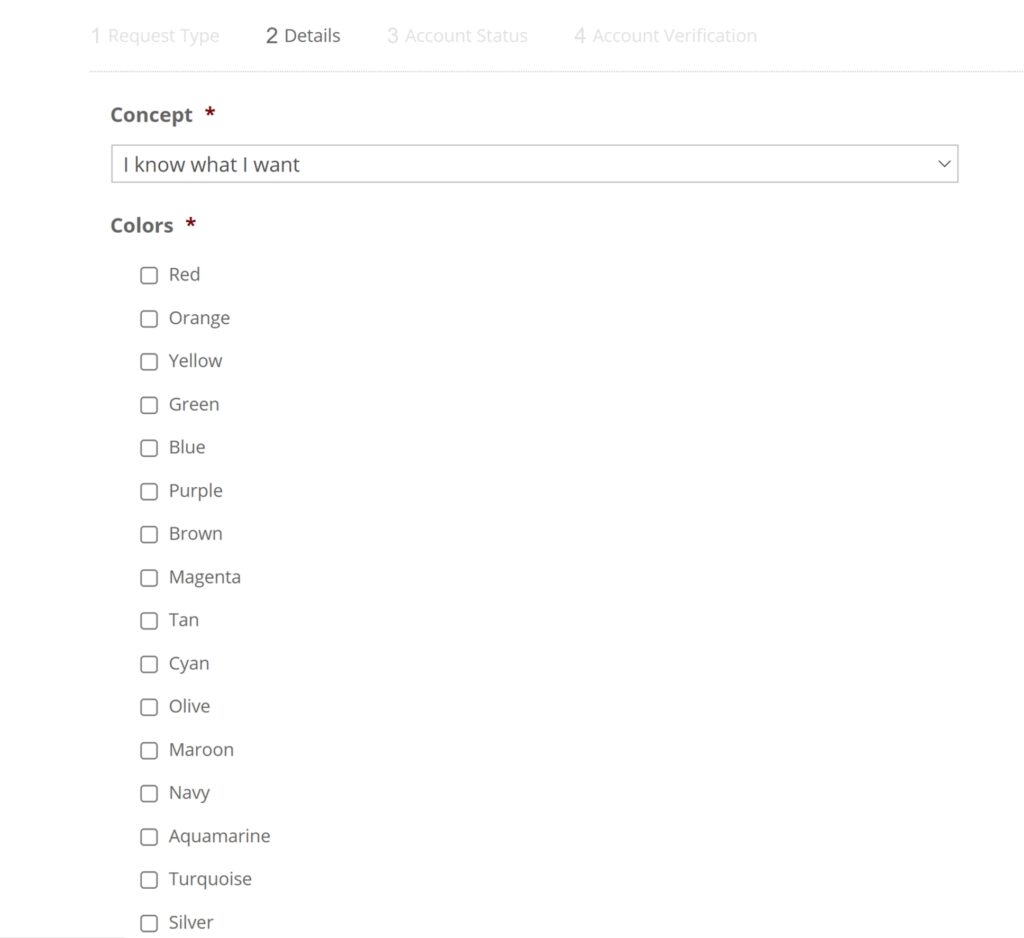Toggle the Aquamarine checkbox
The width and height of the screenshot is (1024, 938).
[x=149, y=837]
